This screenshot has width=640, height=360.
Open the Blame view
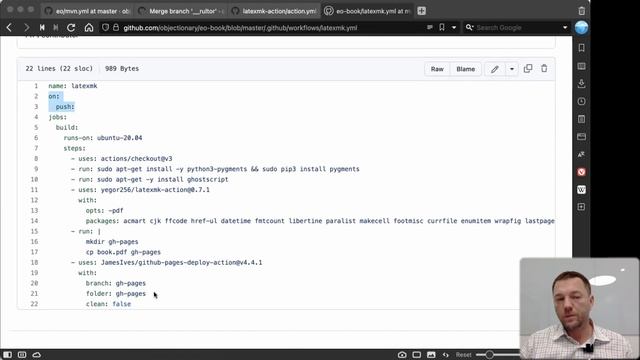click(x=465, y=69)
